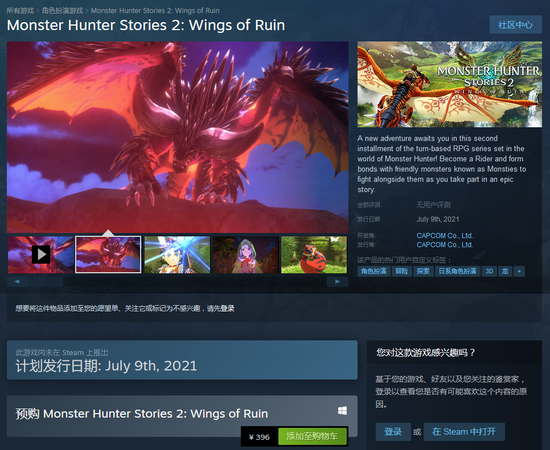Click the 角色扮演 tag

click(x=374, y=271)
